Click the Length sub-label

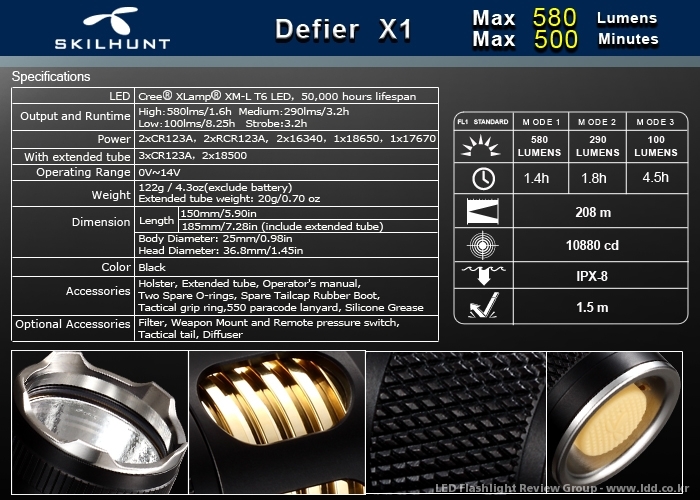(x=156, y=221)
